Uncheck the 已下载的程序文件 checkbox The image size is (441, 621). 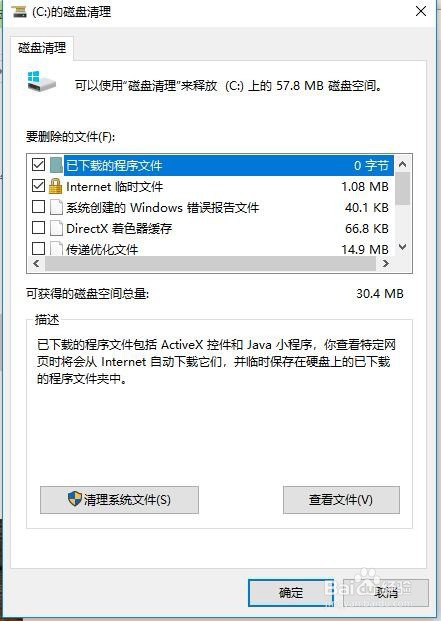(x=38, y=164)
